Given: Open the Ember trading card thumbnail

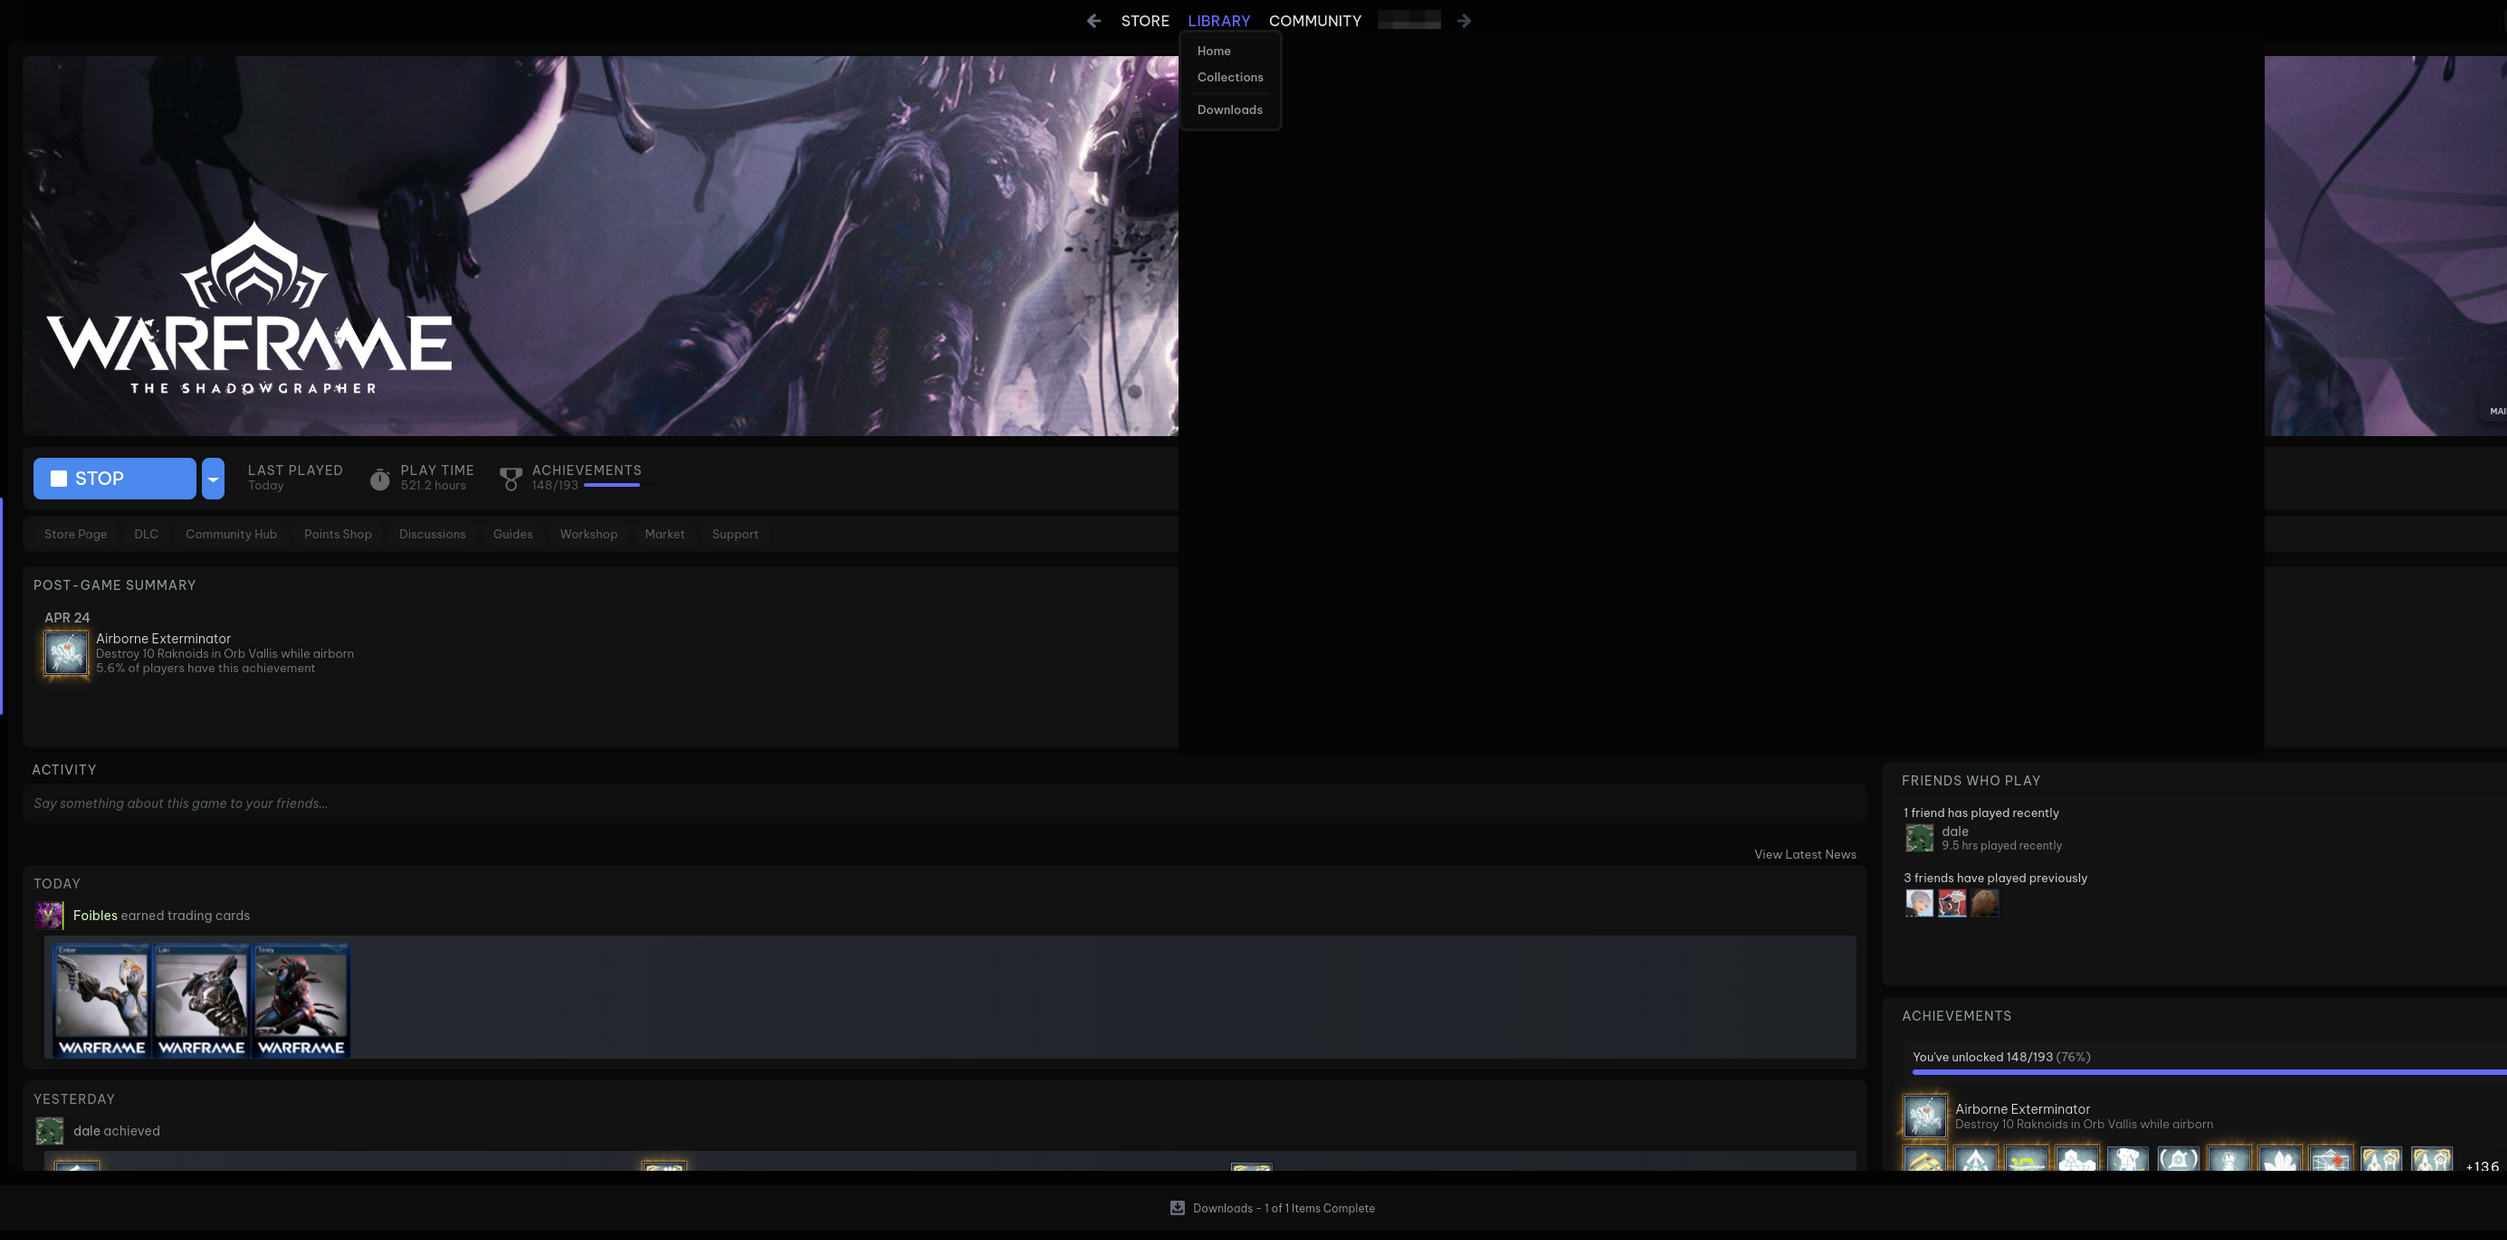Looking at the screenshot, I should (x=101, y=1000).
